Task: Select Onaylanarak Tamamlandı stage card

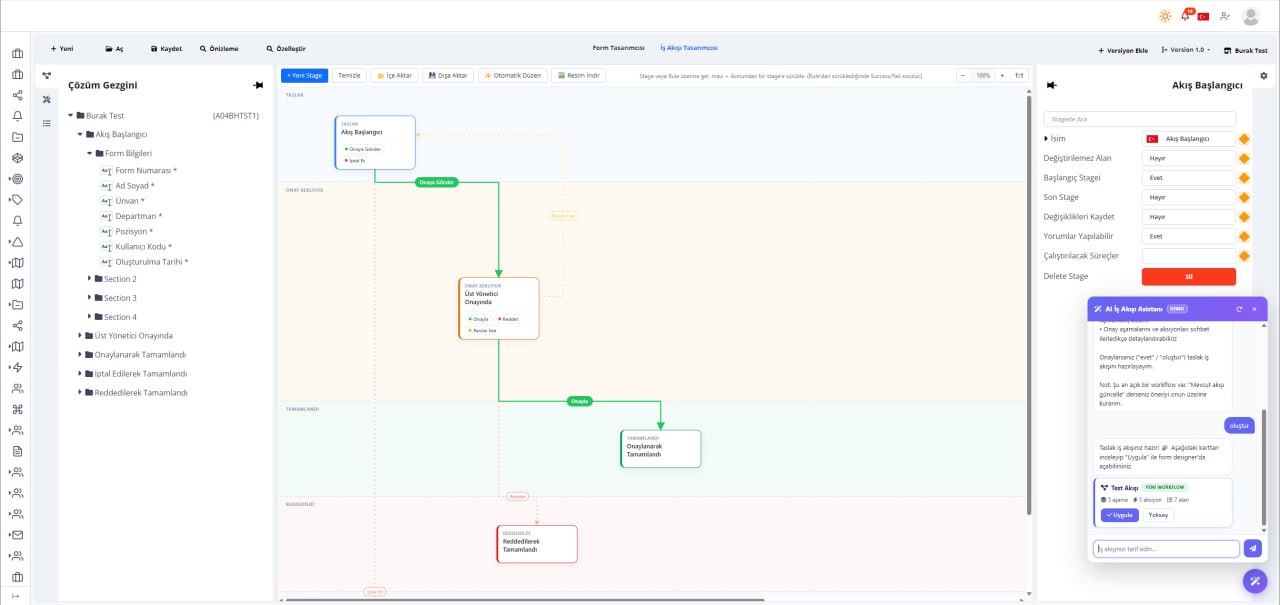Action: pos(661,449)
